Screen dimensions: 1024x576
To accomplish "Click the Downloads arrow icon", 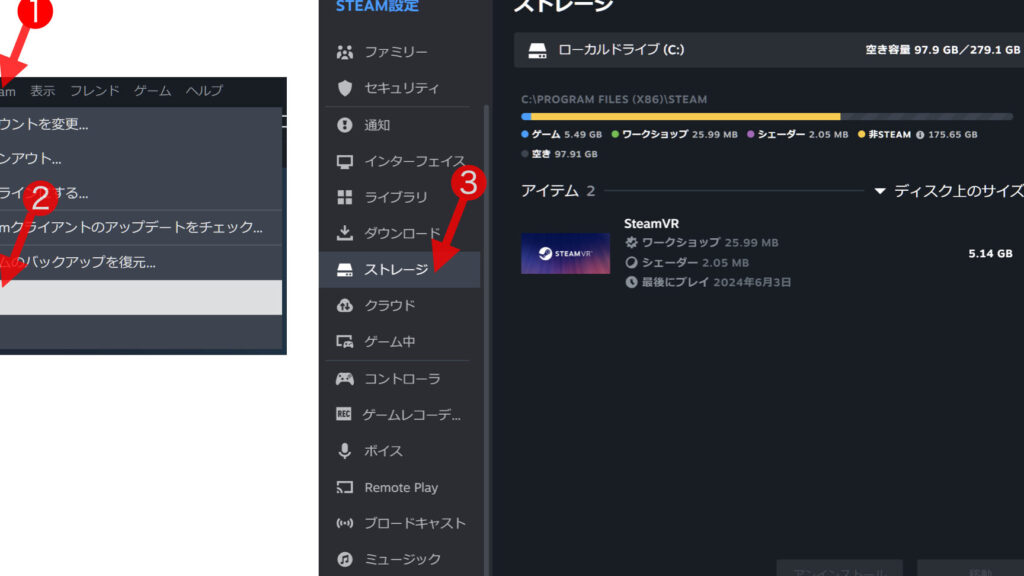I will 345,233.
